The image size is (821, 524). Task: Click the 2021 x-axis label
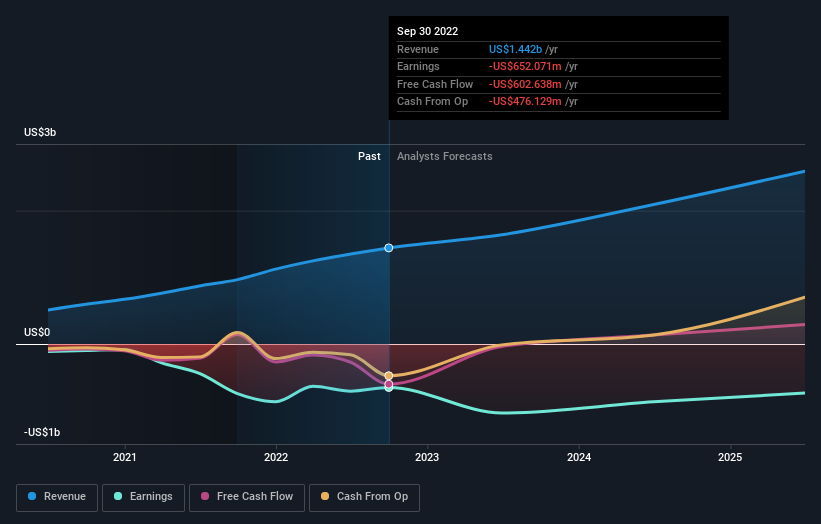125,458
